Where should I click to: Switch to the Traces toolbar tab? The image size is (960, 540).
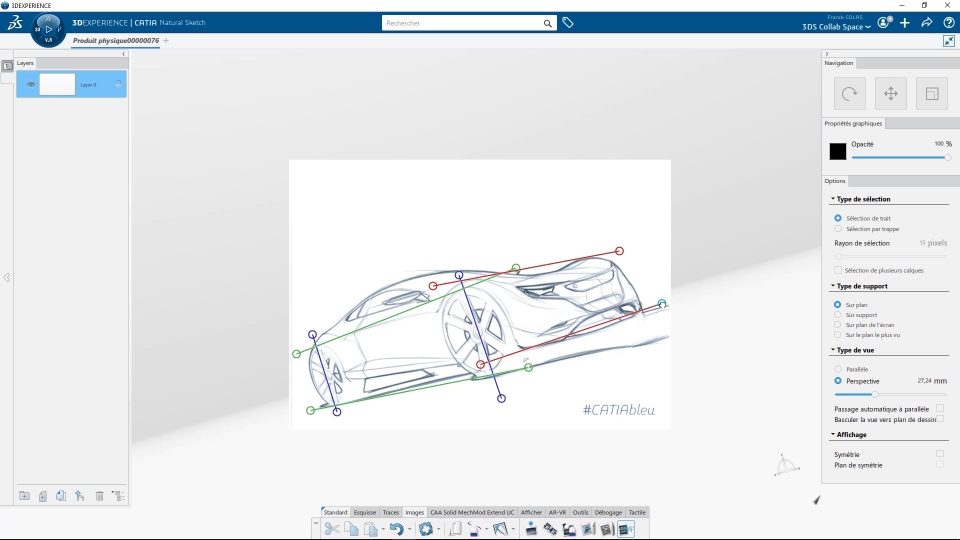391,512
